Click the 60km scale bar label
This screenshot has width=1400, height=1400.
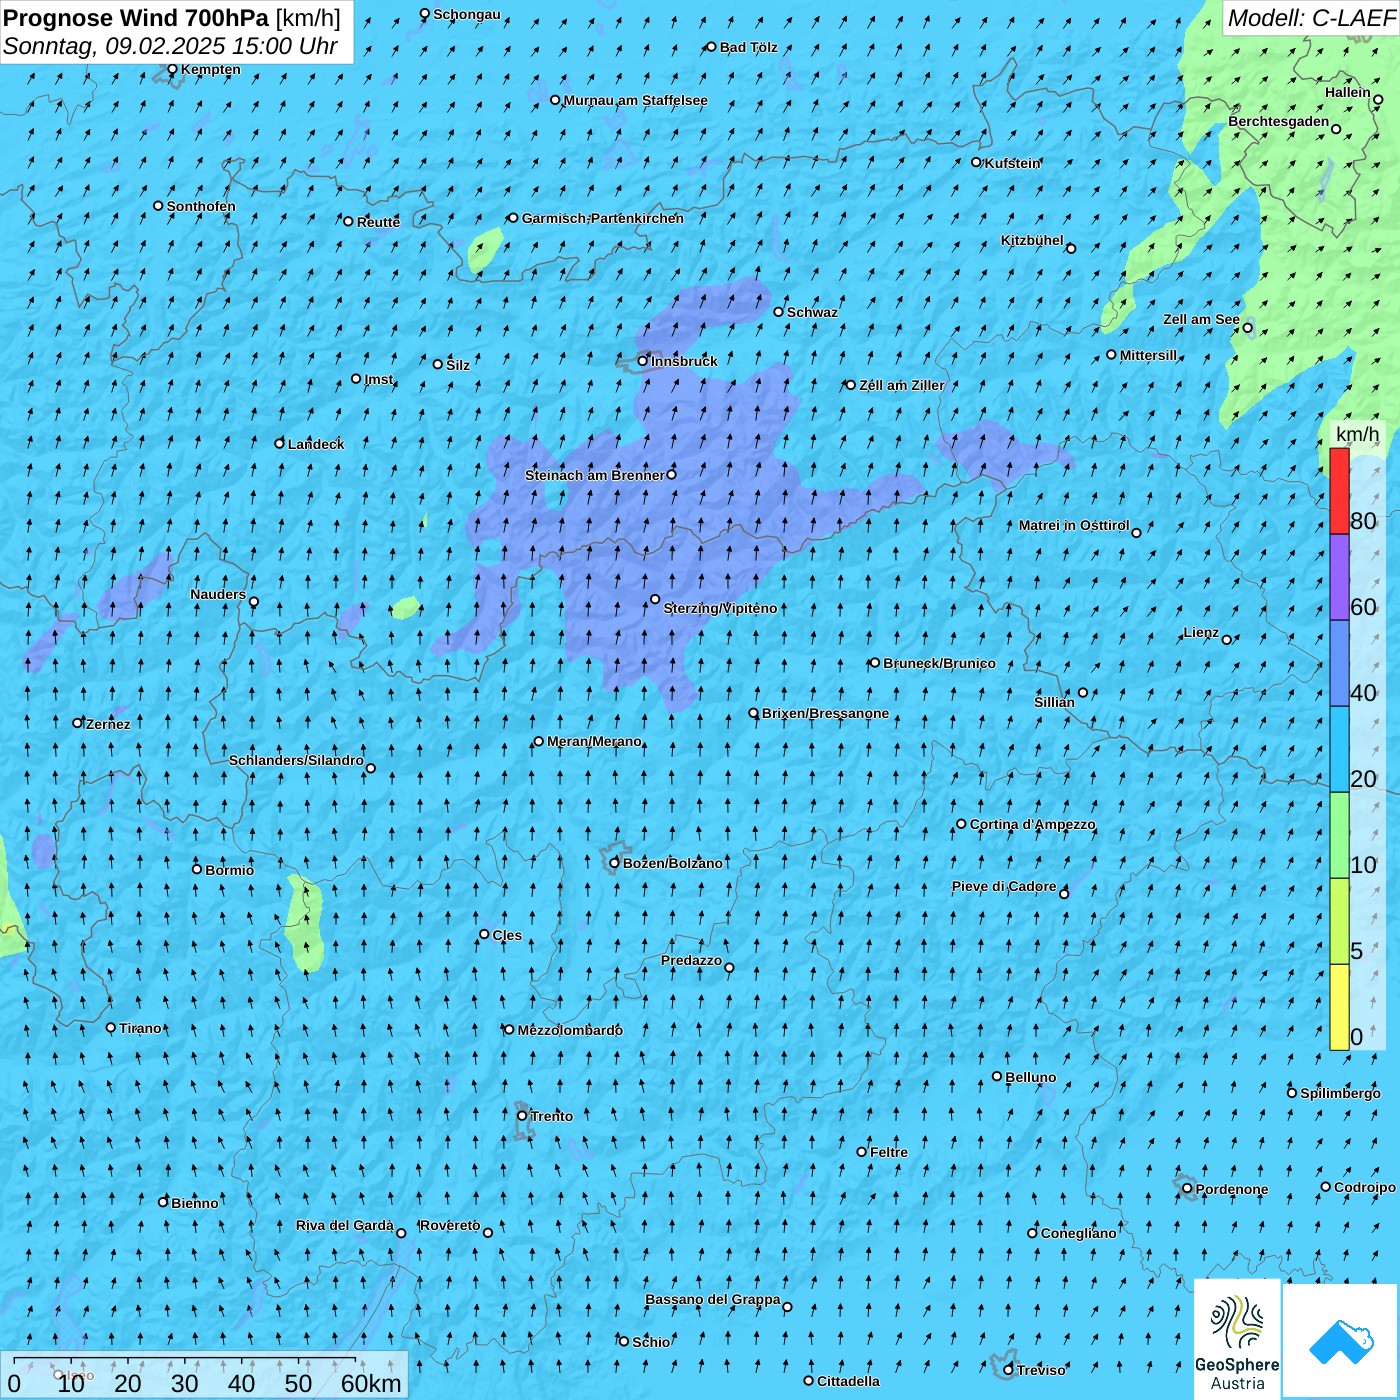(371, 1383)
